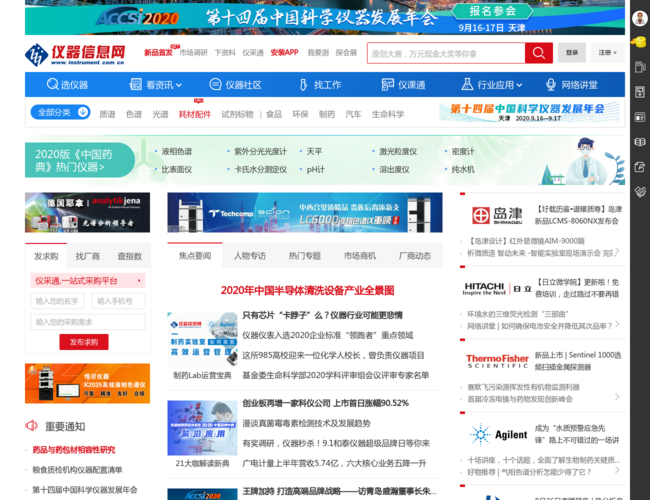Click the open book icon in sidebar
The width and height of the screenshot is (650, 500).
[640, 142]
